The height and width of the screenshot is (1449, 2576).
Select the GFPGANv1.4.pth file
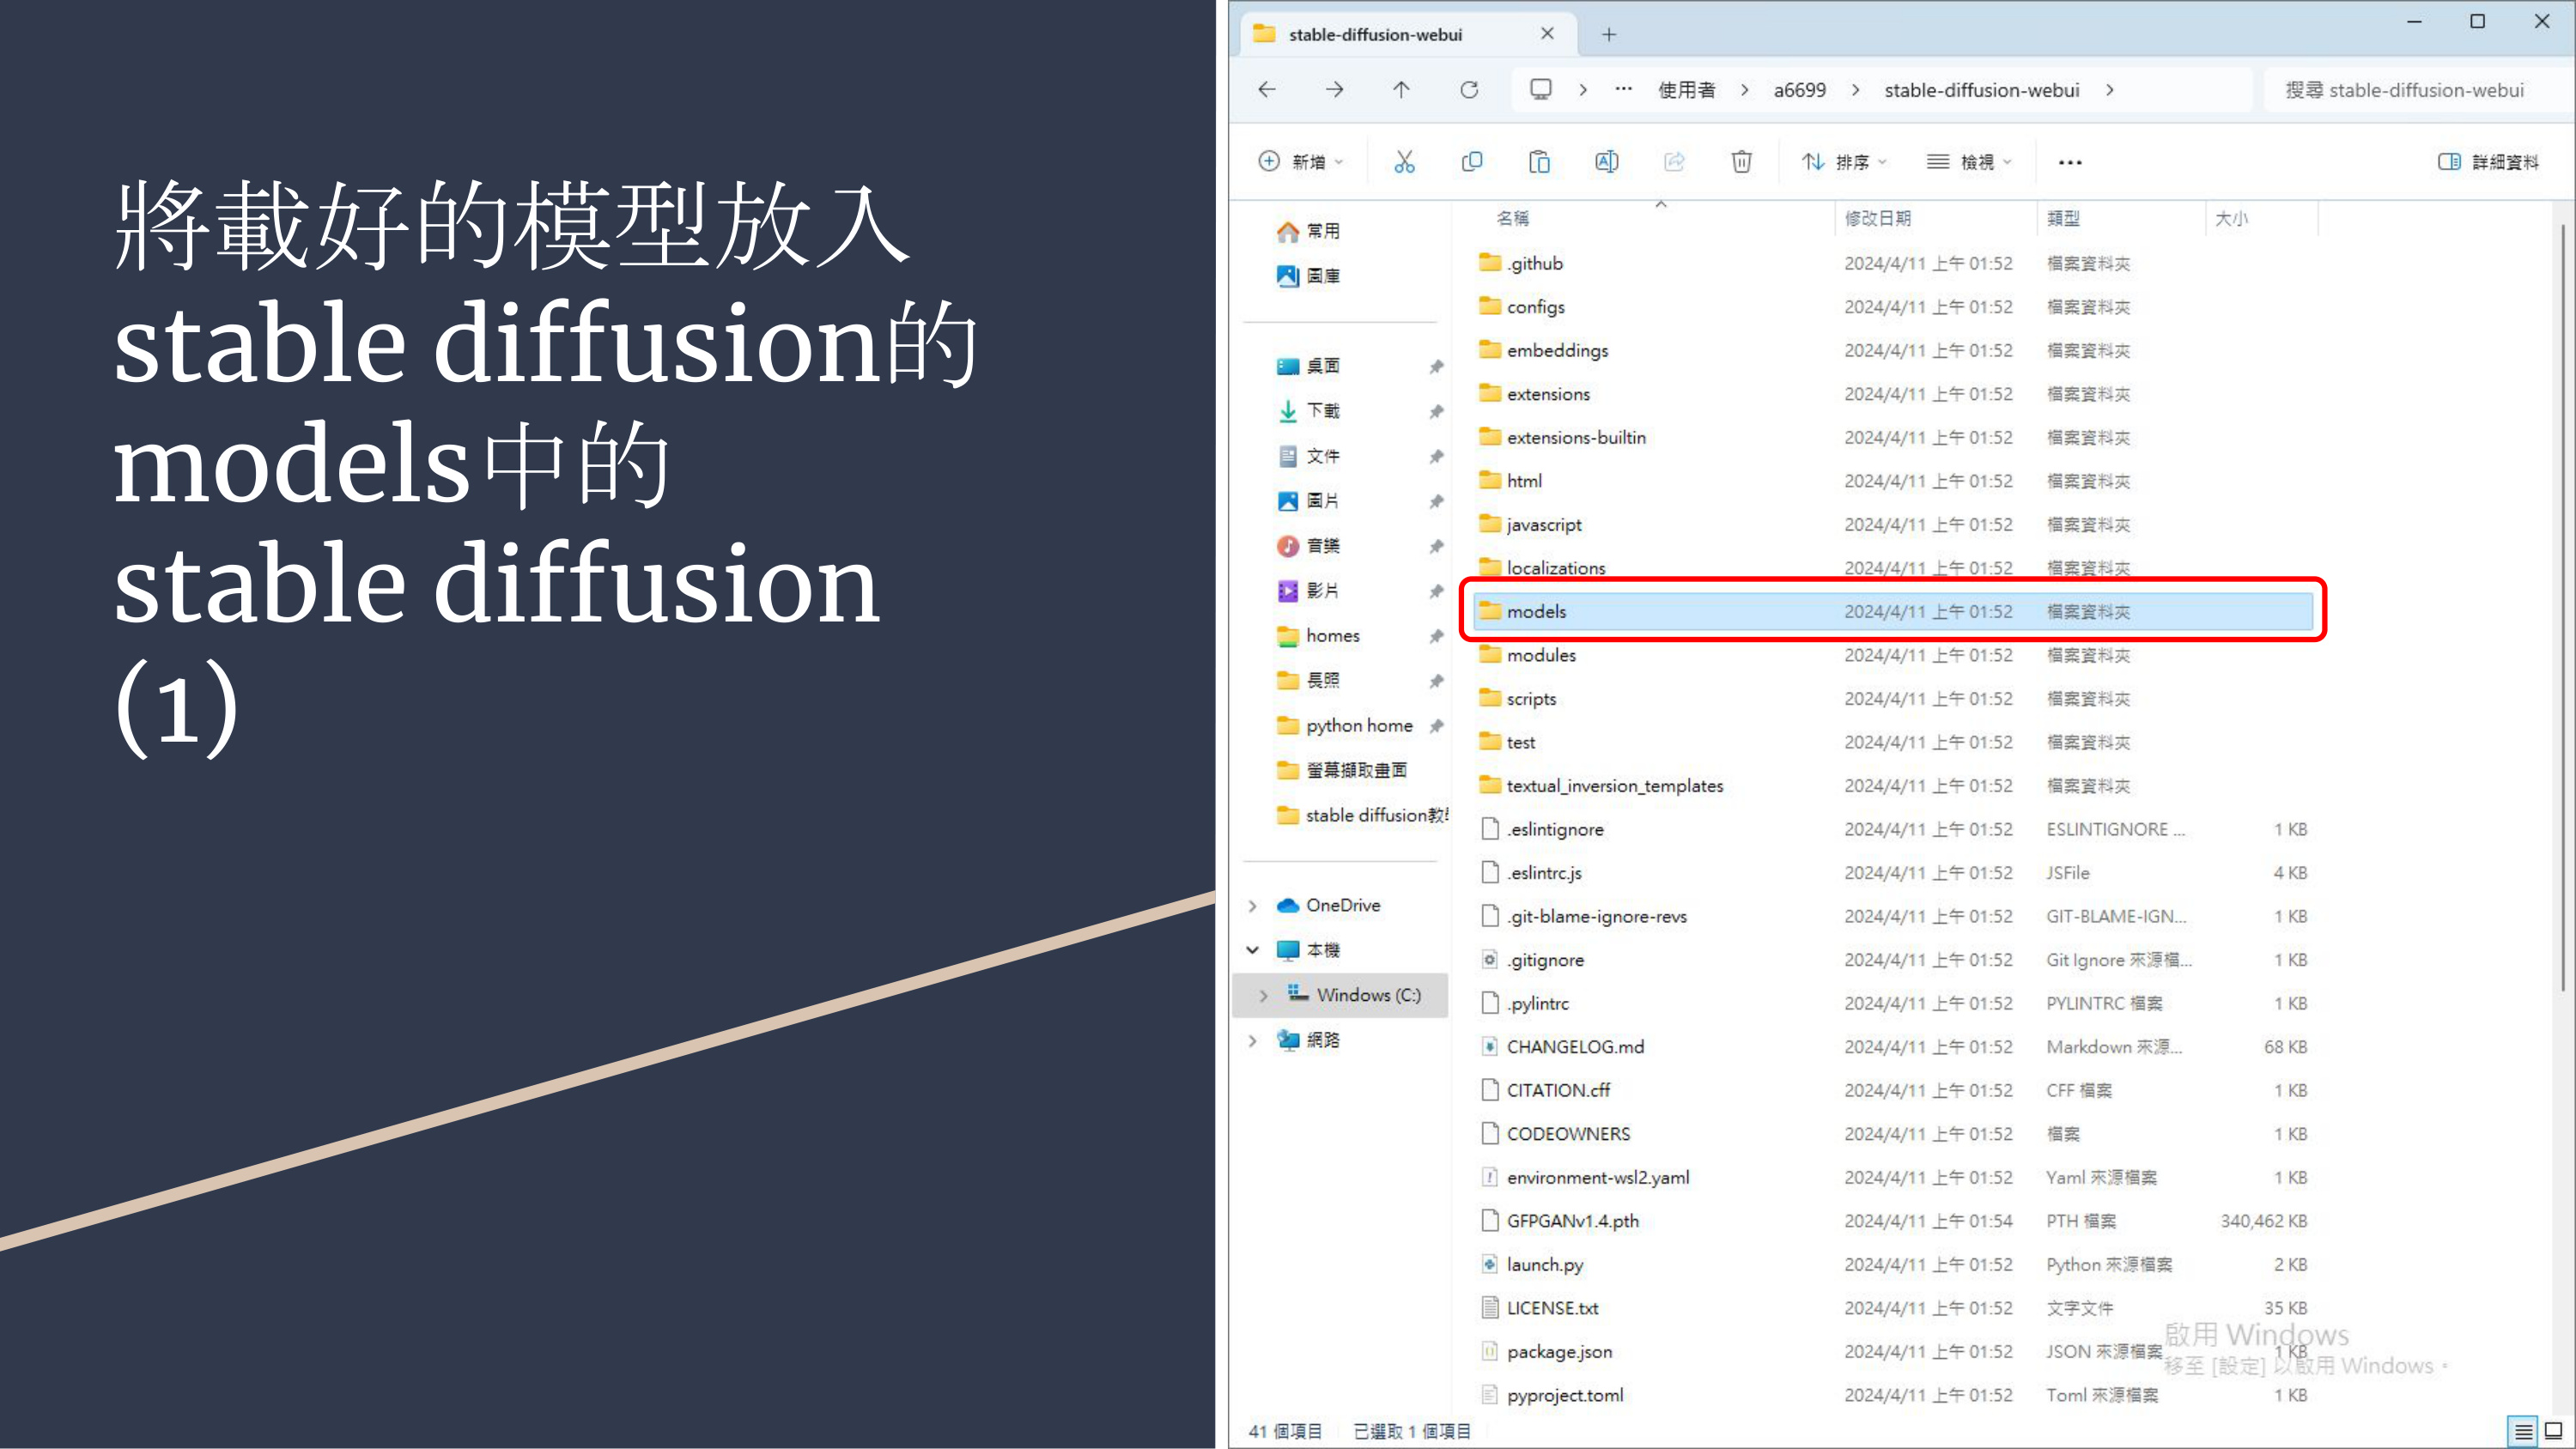pyautogui.click(x=1893, y=1220)
